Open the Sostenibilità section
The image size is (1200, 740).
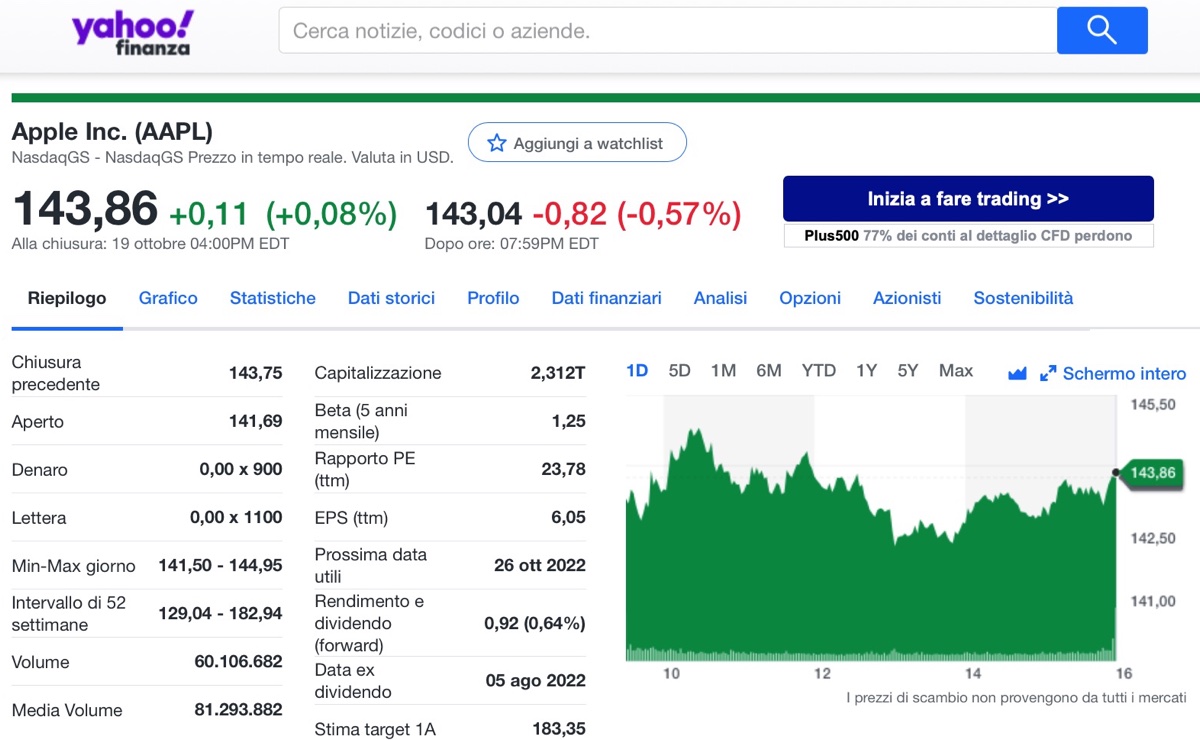point(1022,297)
